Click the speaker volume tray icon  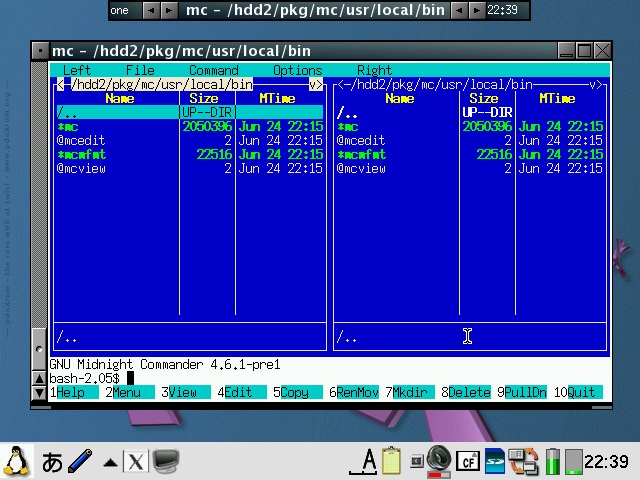(438, 460)
